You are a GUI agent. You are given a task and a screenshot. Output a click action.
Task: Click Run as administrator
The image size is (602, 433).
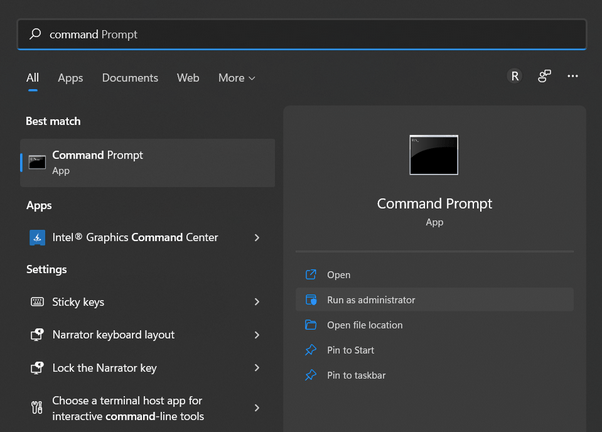[435, 300]
